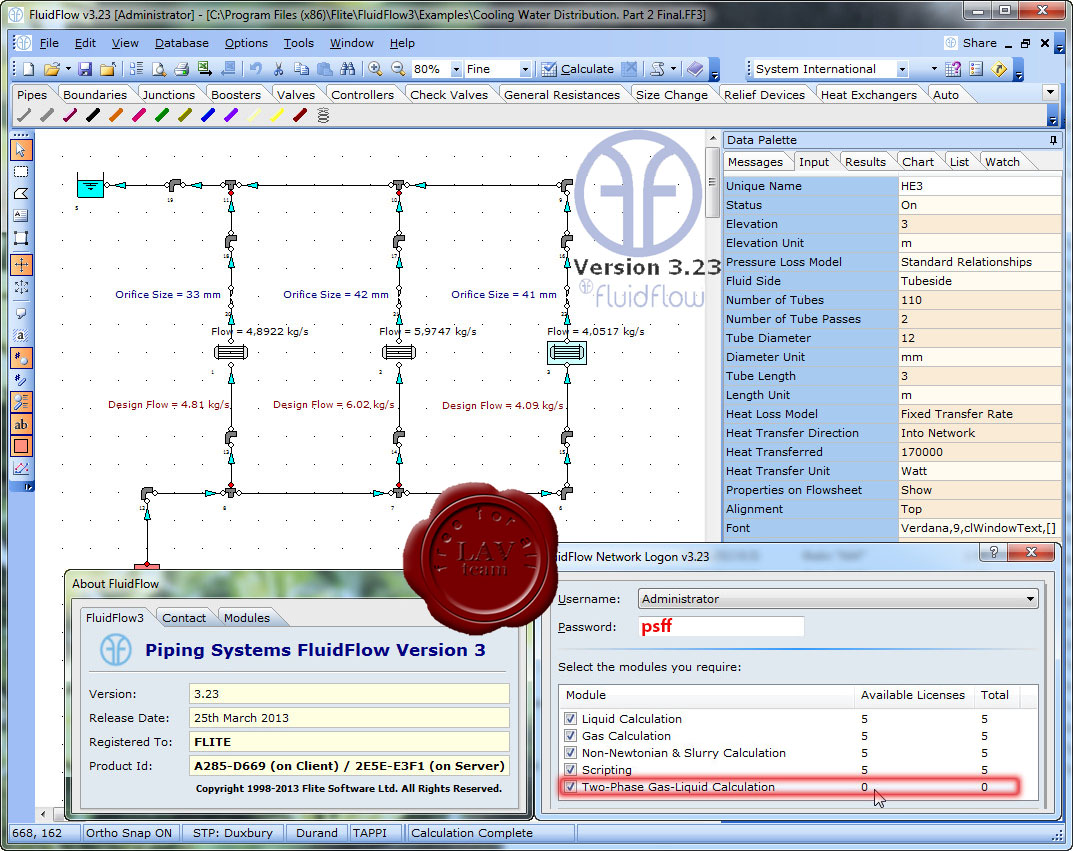Select the HE3 heat exchanger on flowsheet
Image resolution: width=1073 pixels, height=851 pixels.
click(567, 353)
